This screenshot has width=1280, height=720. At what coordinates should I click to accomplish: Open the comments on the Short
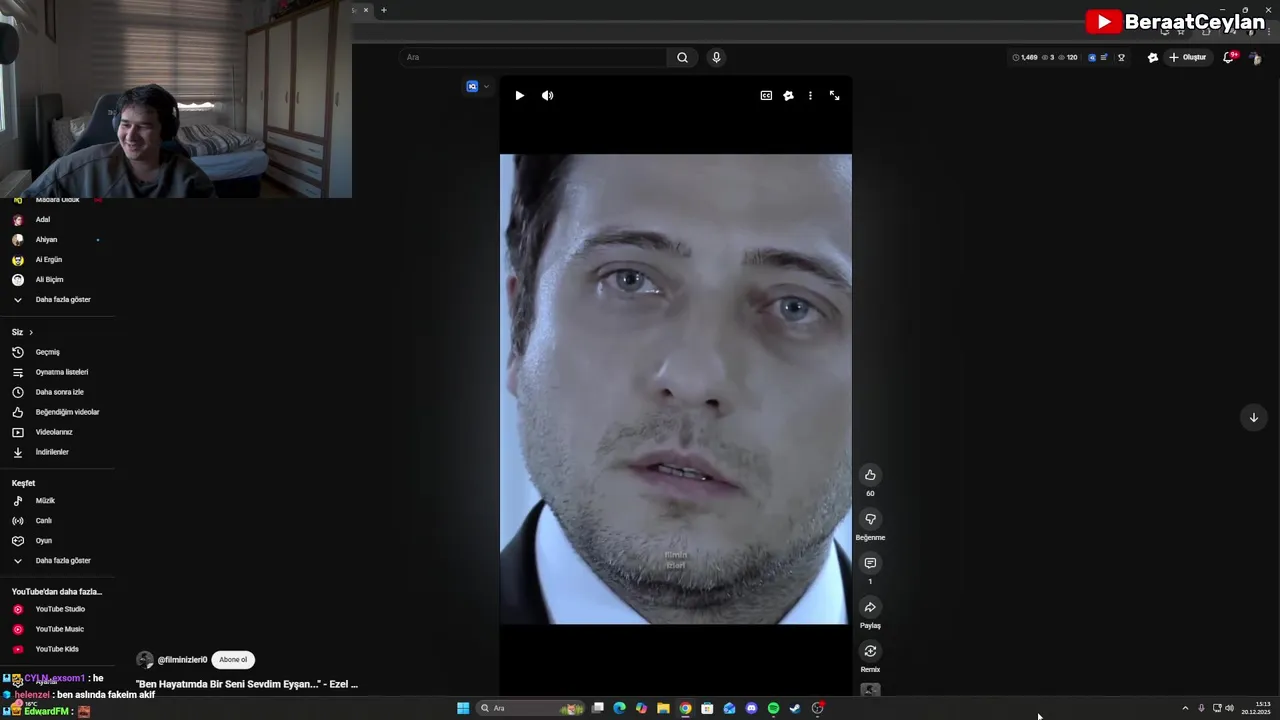point(870,563)
